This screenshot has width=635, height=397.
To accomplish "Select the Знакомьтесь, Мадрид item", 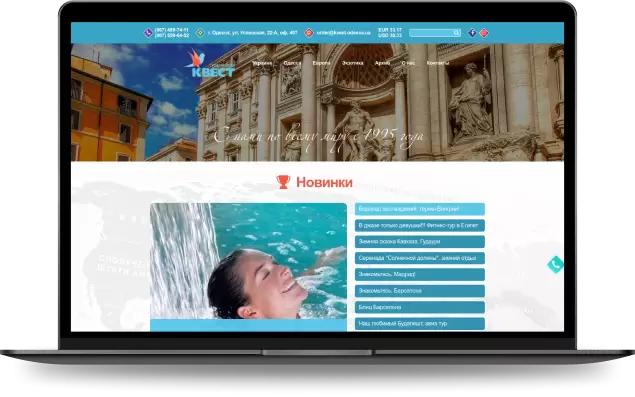I will (x=420, y=274).
